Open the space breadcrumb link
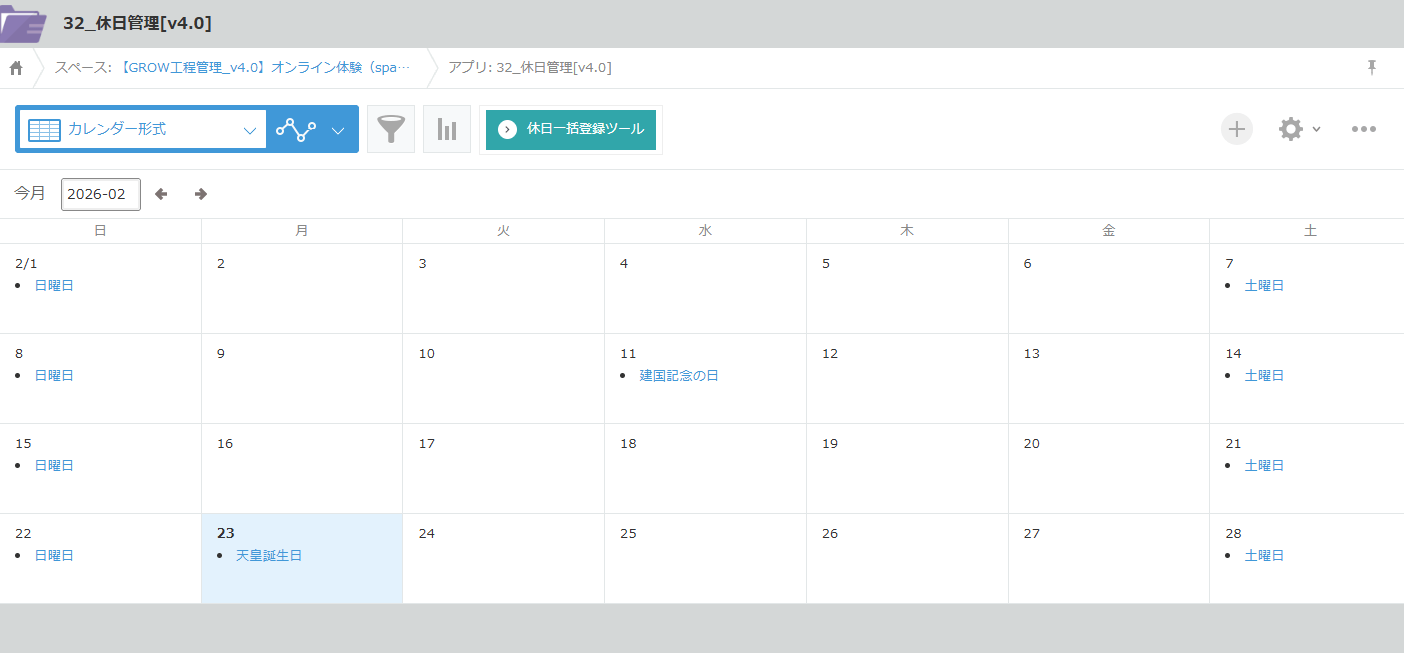This screenshot has width=1404, height=653. [232, 68]
